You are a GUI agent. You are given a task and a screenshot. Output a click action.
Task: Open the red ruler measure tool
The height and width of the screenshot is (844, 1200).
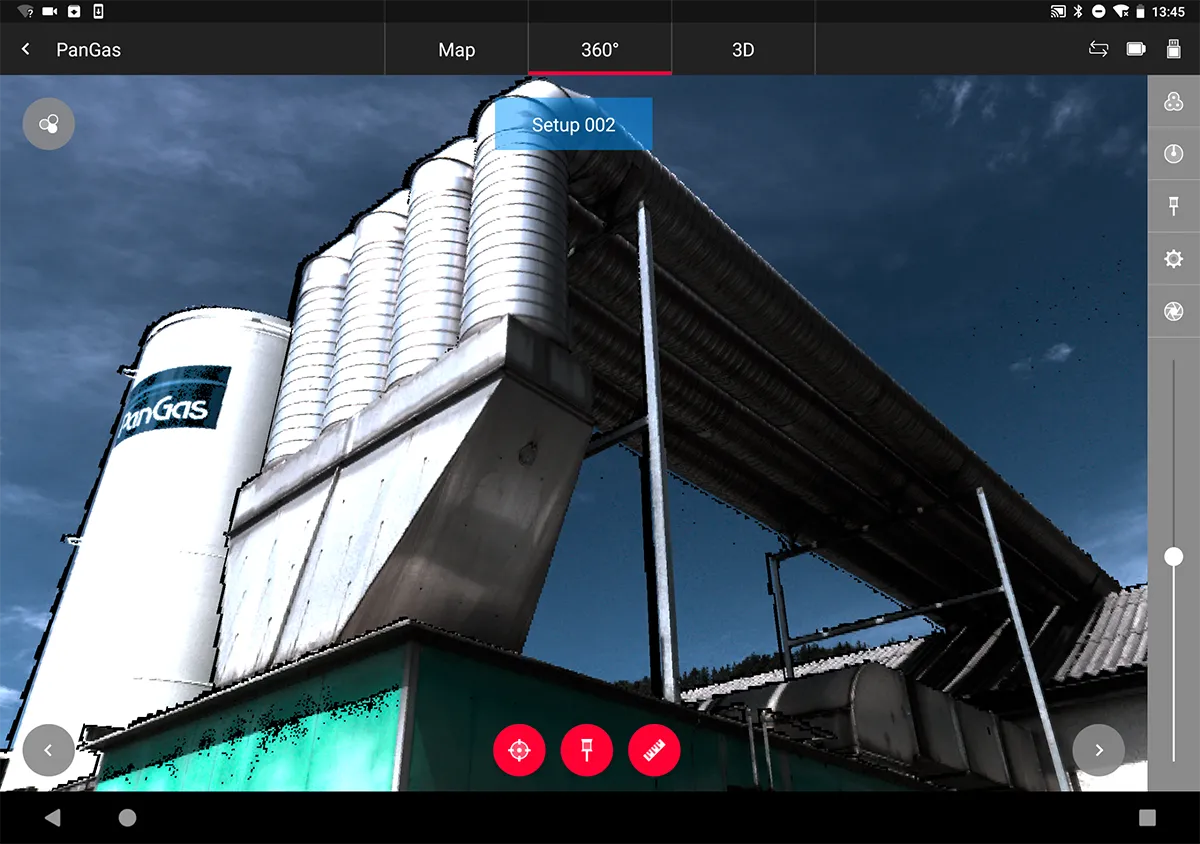coord(654,750)
